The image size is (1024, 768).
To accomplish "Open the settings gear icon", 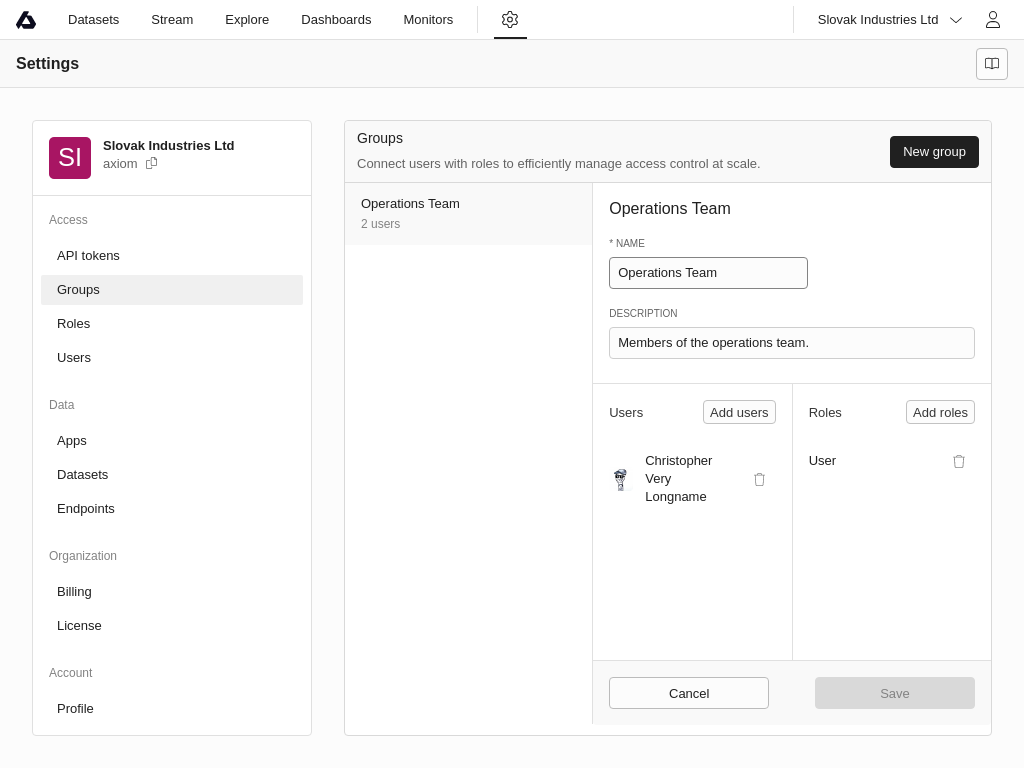I will [510, 20].
